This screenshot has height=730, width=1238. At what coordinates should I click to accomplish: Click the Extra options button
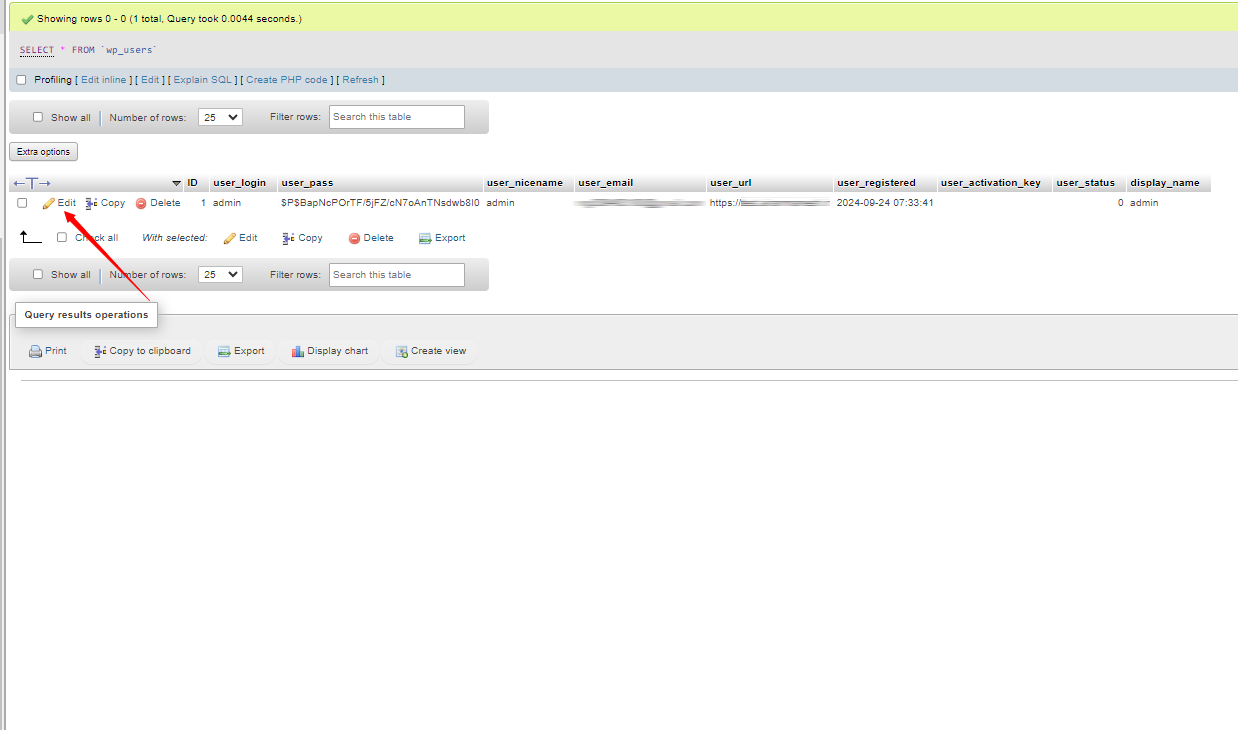pyautogui.click(x=43, y=152)
